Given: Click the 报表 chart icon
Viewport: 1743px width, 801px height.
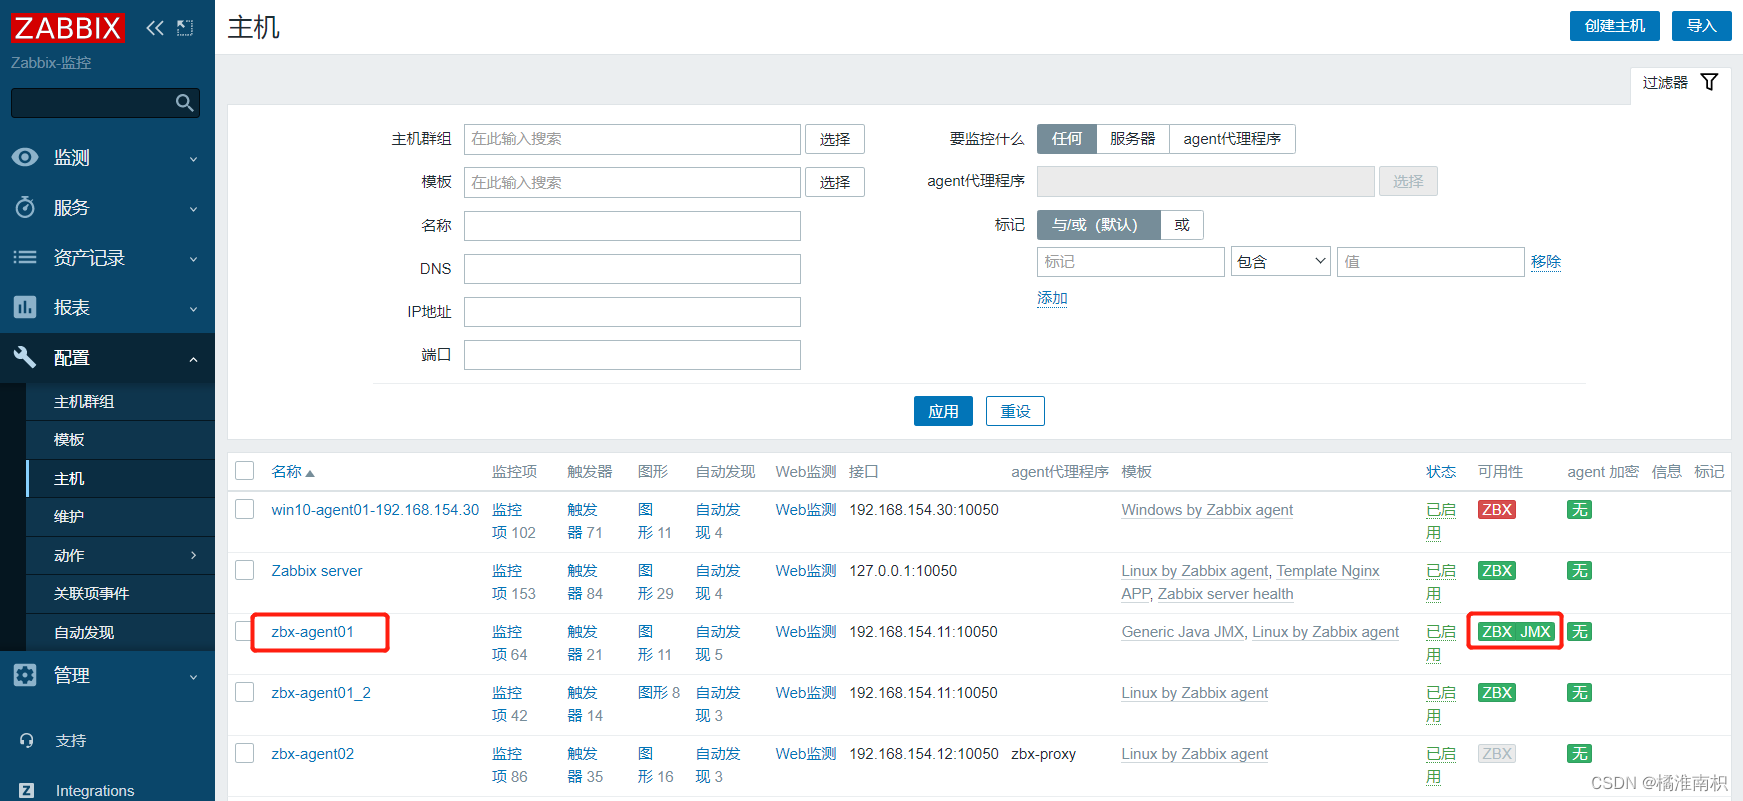Looking at the screenshot, I should coord(25,307).
